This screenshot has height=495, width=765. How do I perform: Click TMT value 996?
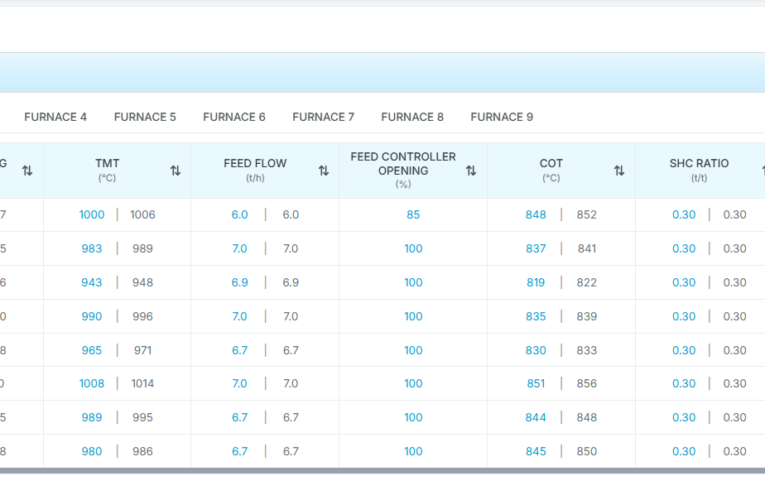(x=142, y=317)
